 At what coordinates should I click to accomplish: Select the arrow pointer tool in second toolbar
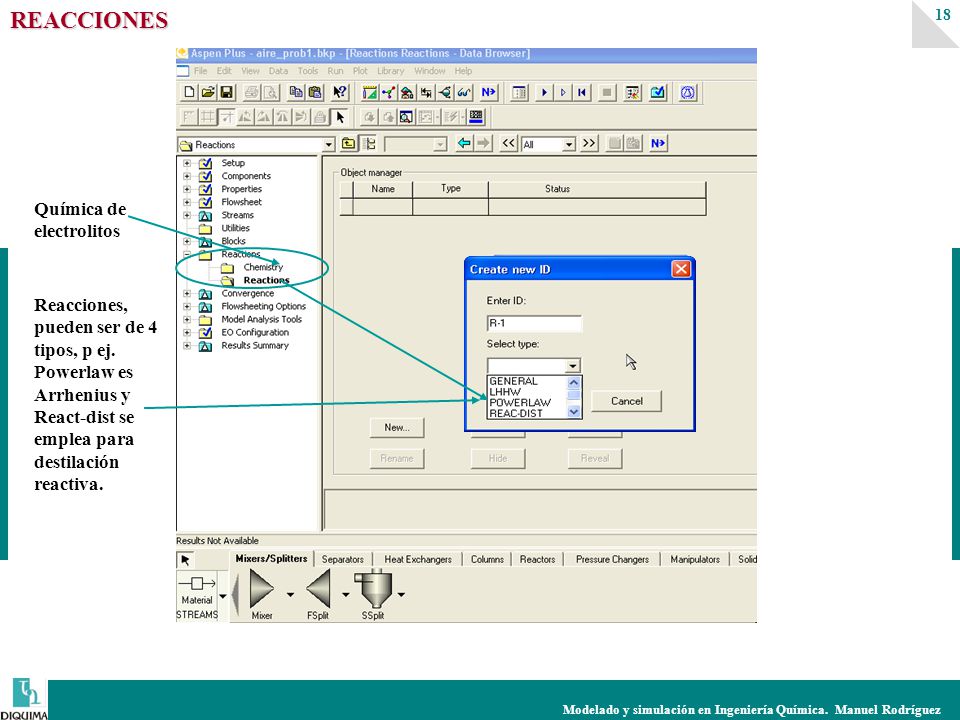(x=340, y=116)
